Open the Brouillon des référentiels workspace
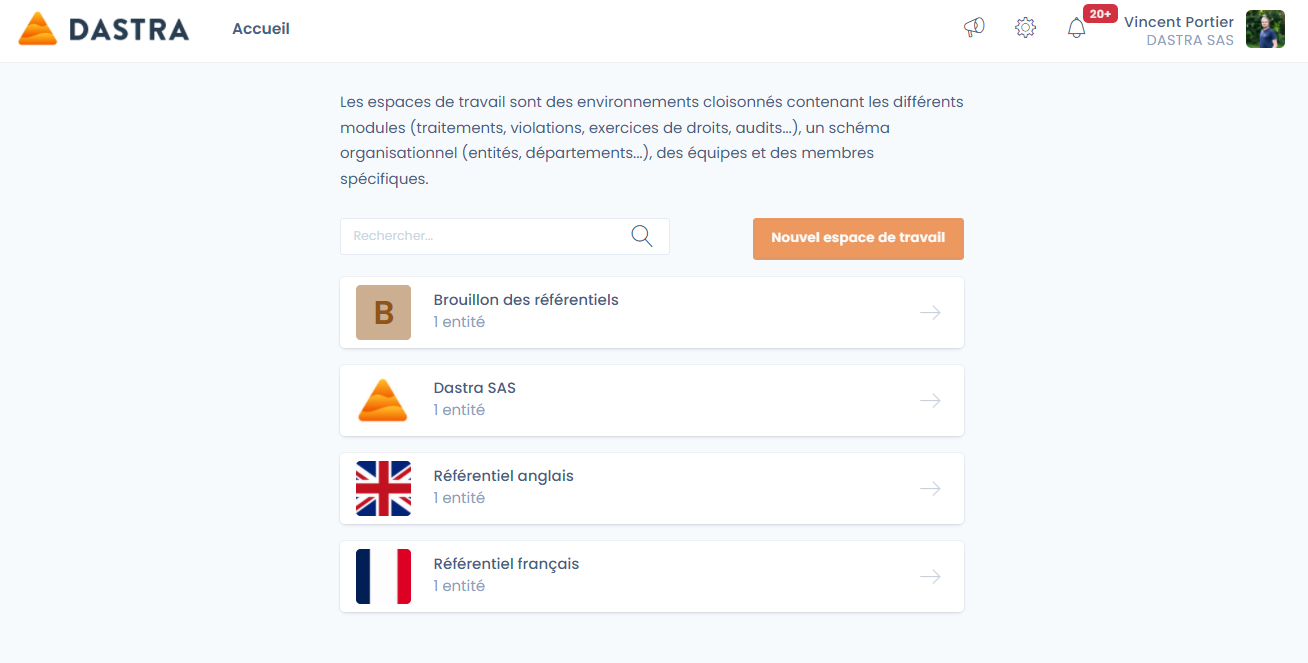The image size is (1308, 663). (526, 300)
